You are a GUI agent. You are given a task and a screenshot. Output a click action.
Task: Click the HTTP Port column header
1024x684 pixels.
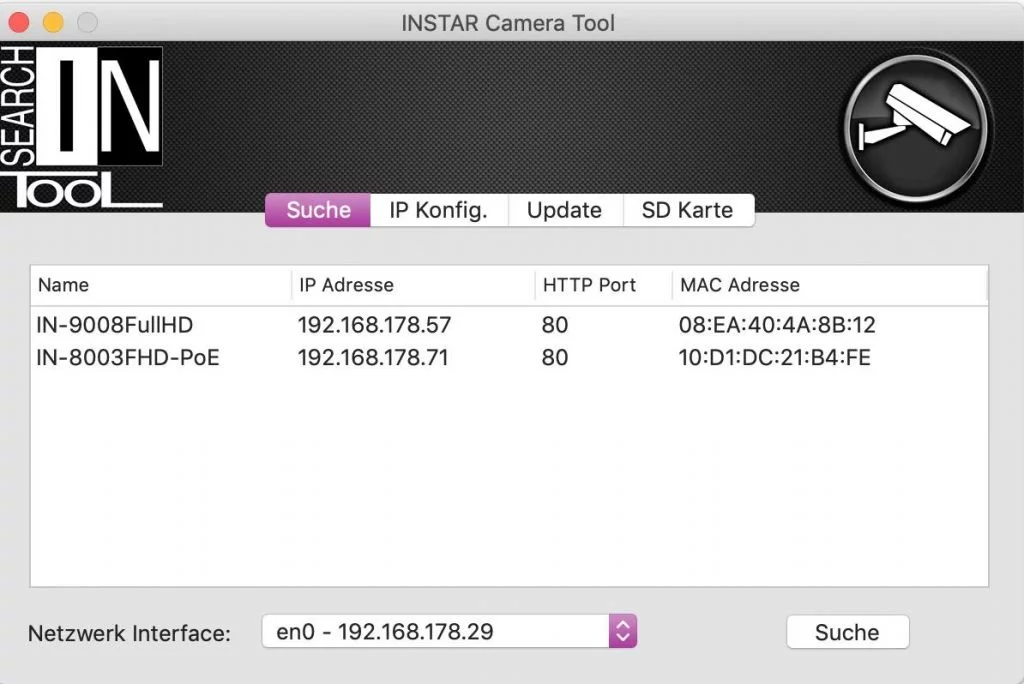(603, 285)
